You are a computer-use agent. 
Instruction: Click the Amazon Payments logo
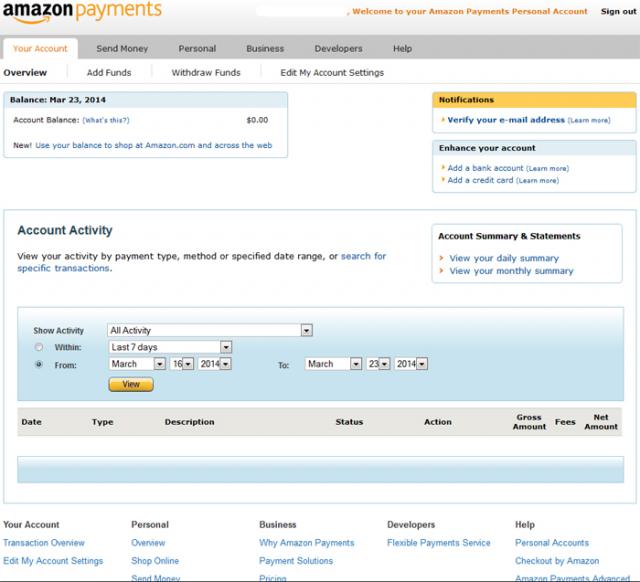82,11
